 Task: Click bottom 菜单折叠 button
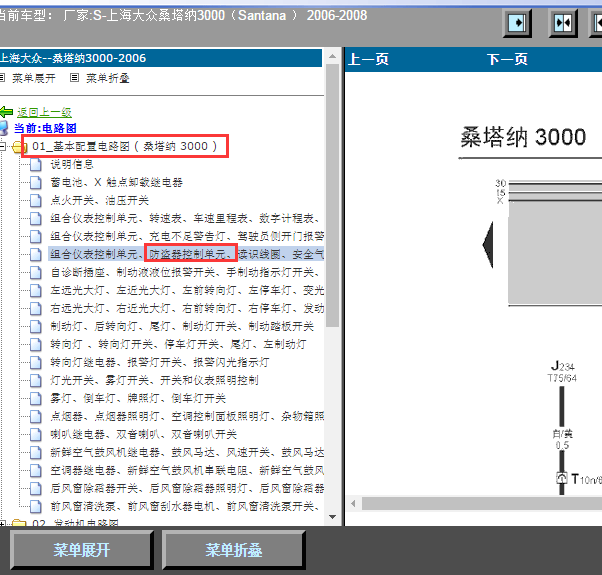click(x=234, y=550)
